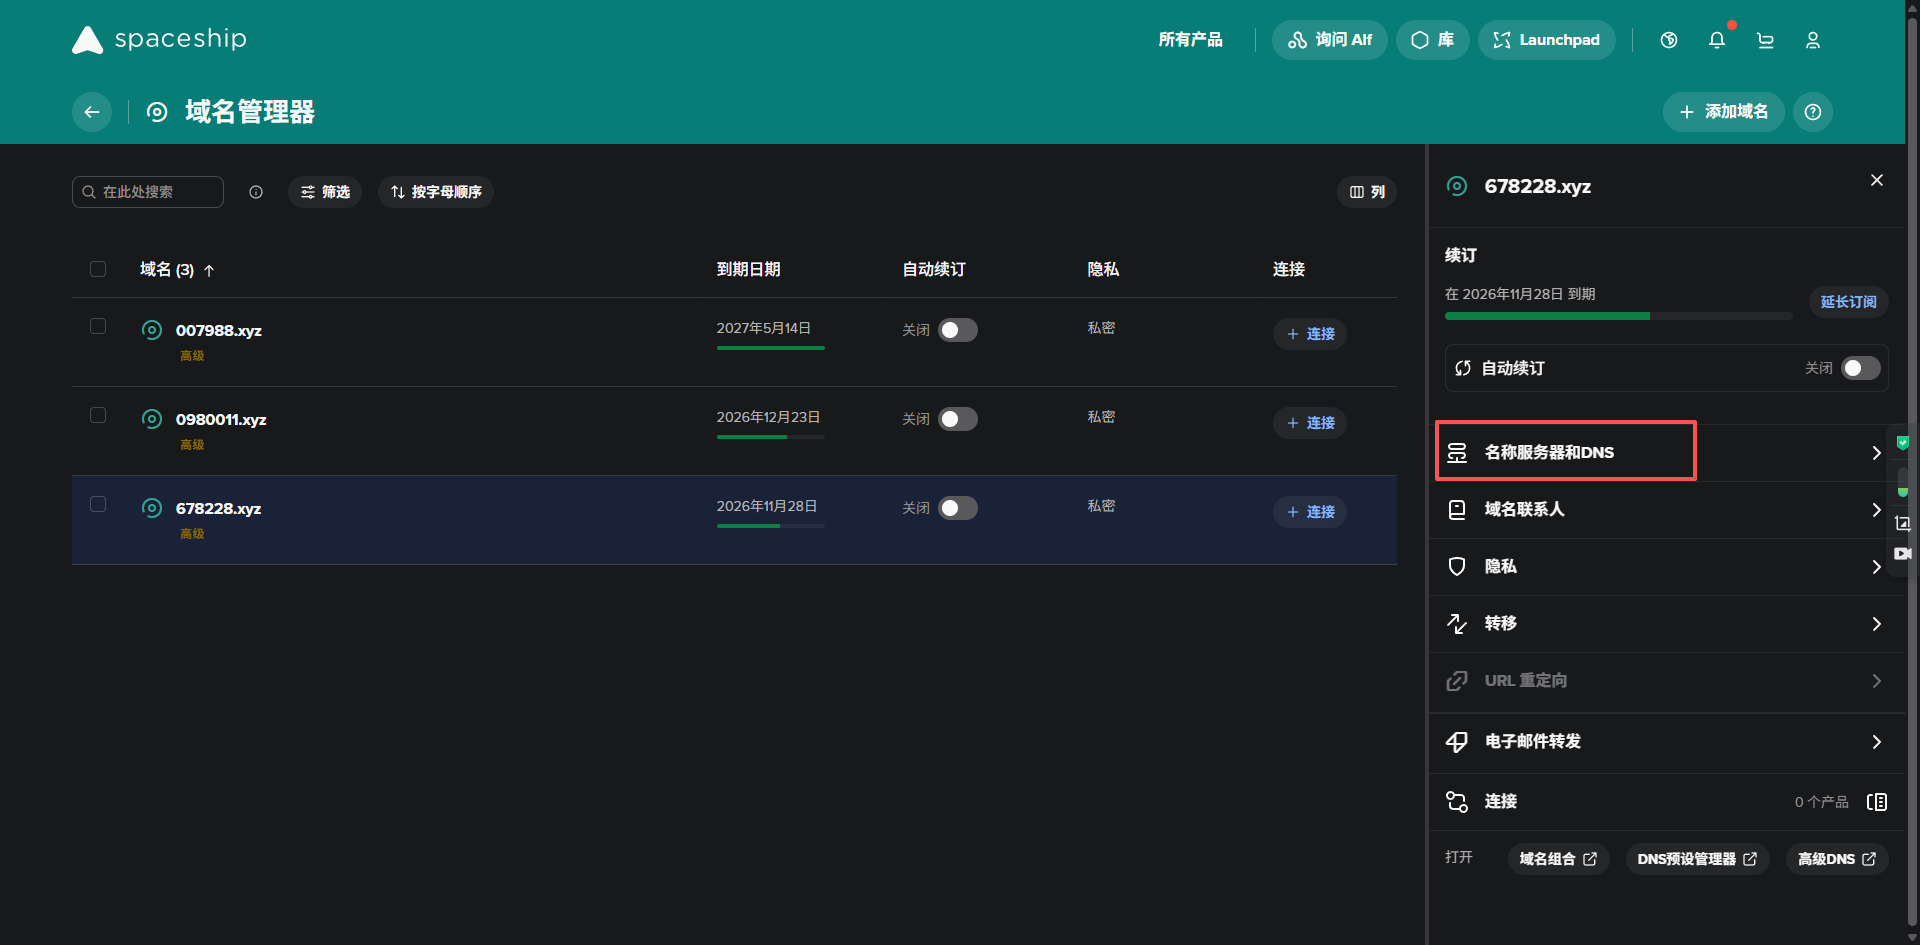Click 连接 button for 678228.xyz row
This screenshot has height=945, width=1920.
click(x=1310, y=512)
